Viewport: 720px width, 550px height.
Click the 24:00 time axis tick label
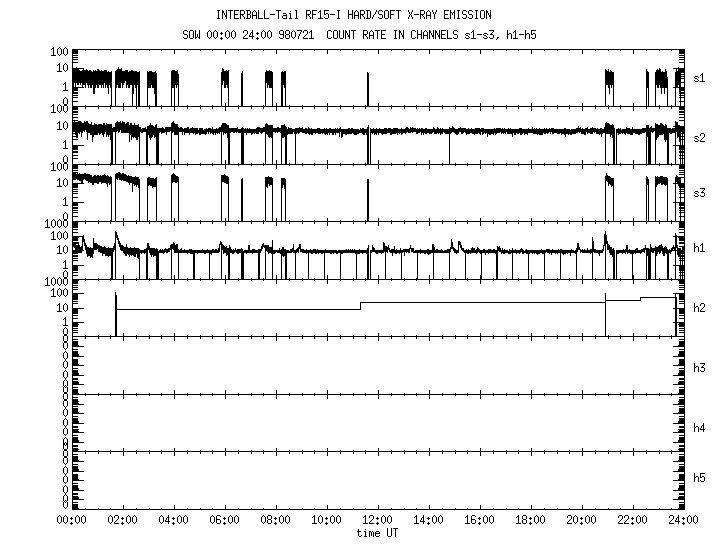pyautogui.click(x=684, y=521)
